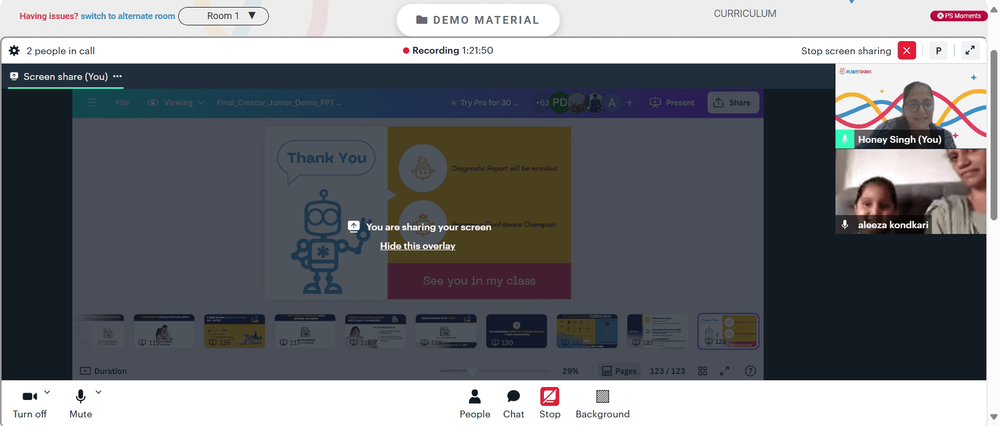Click See you in my class banner
This screenshot has height=426, width=1000.
479,281
